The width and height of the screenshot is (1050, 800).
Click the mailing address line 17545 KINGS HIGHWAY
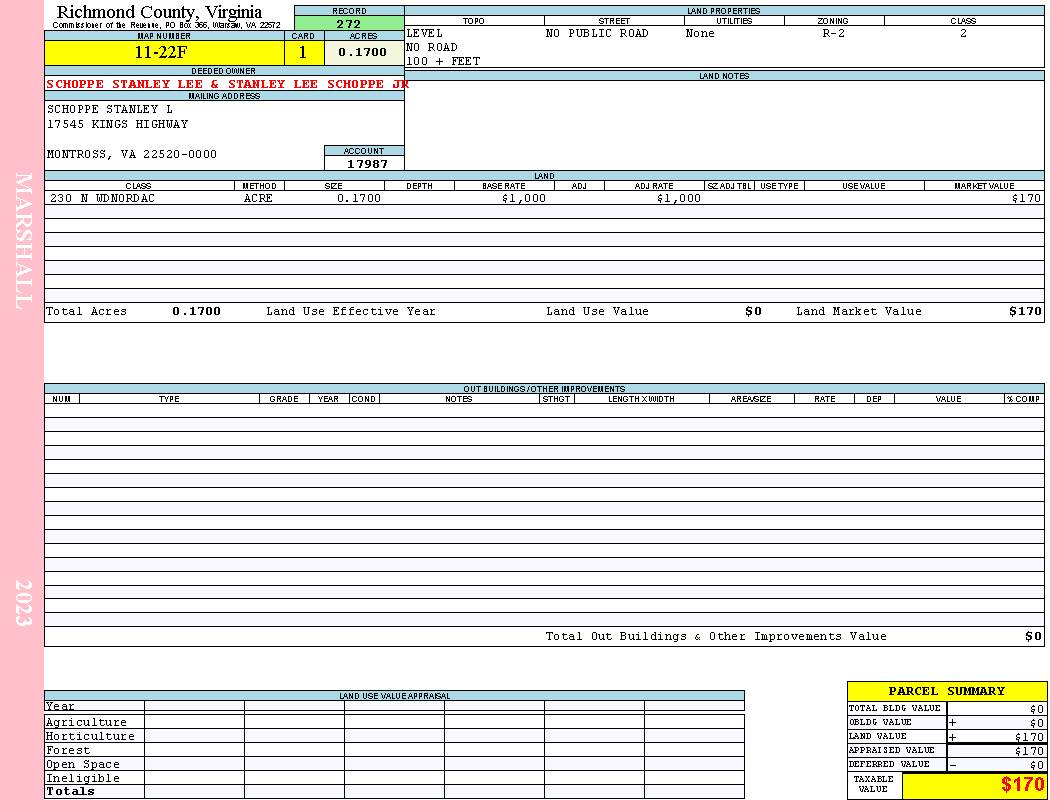[117, 125]
